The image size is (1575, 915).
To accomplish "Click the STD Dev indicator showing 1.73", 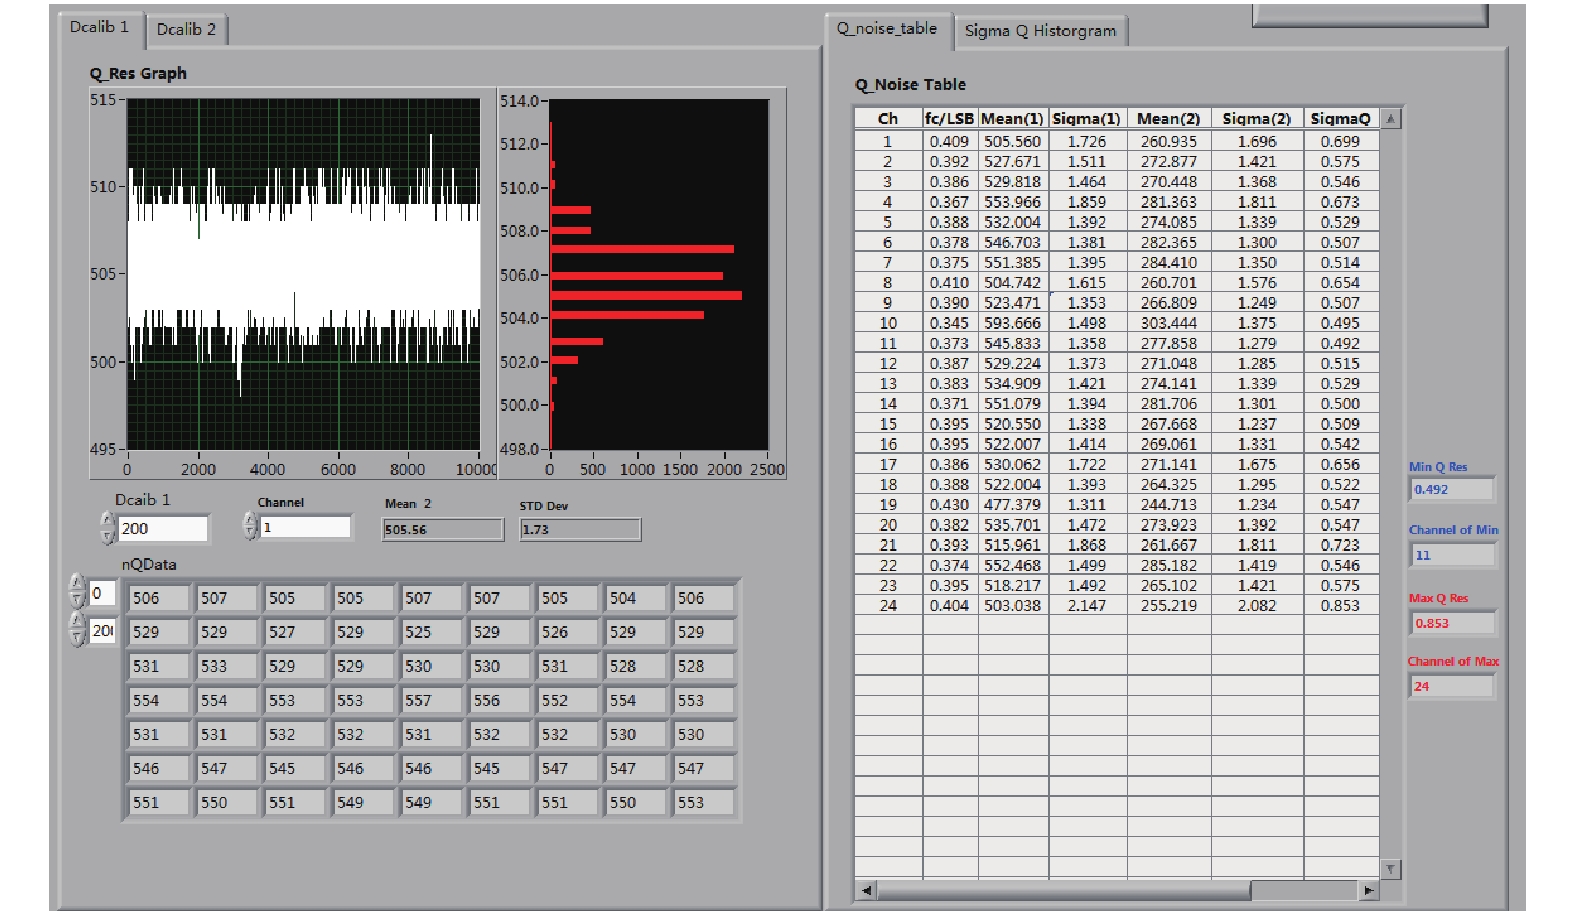I will click(x=580, y=529).
